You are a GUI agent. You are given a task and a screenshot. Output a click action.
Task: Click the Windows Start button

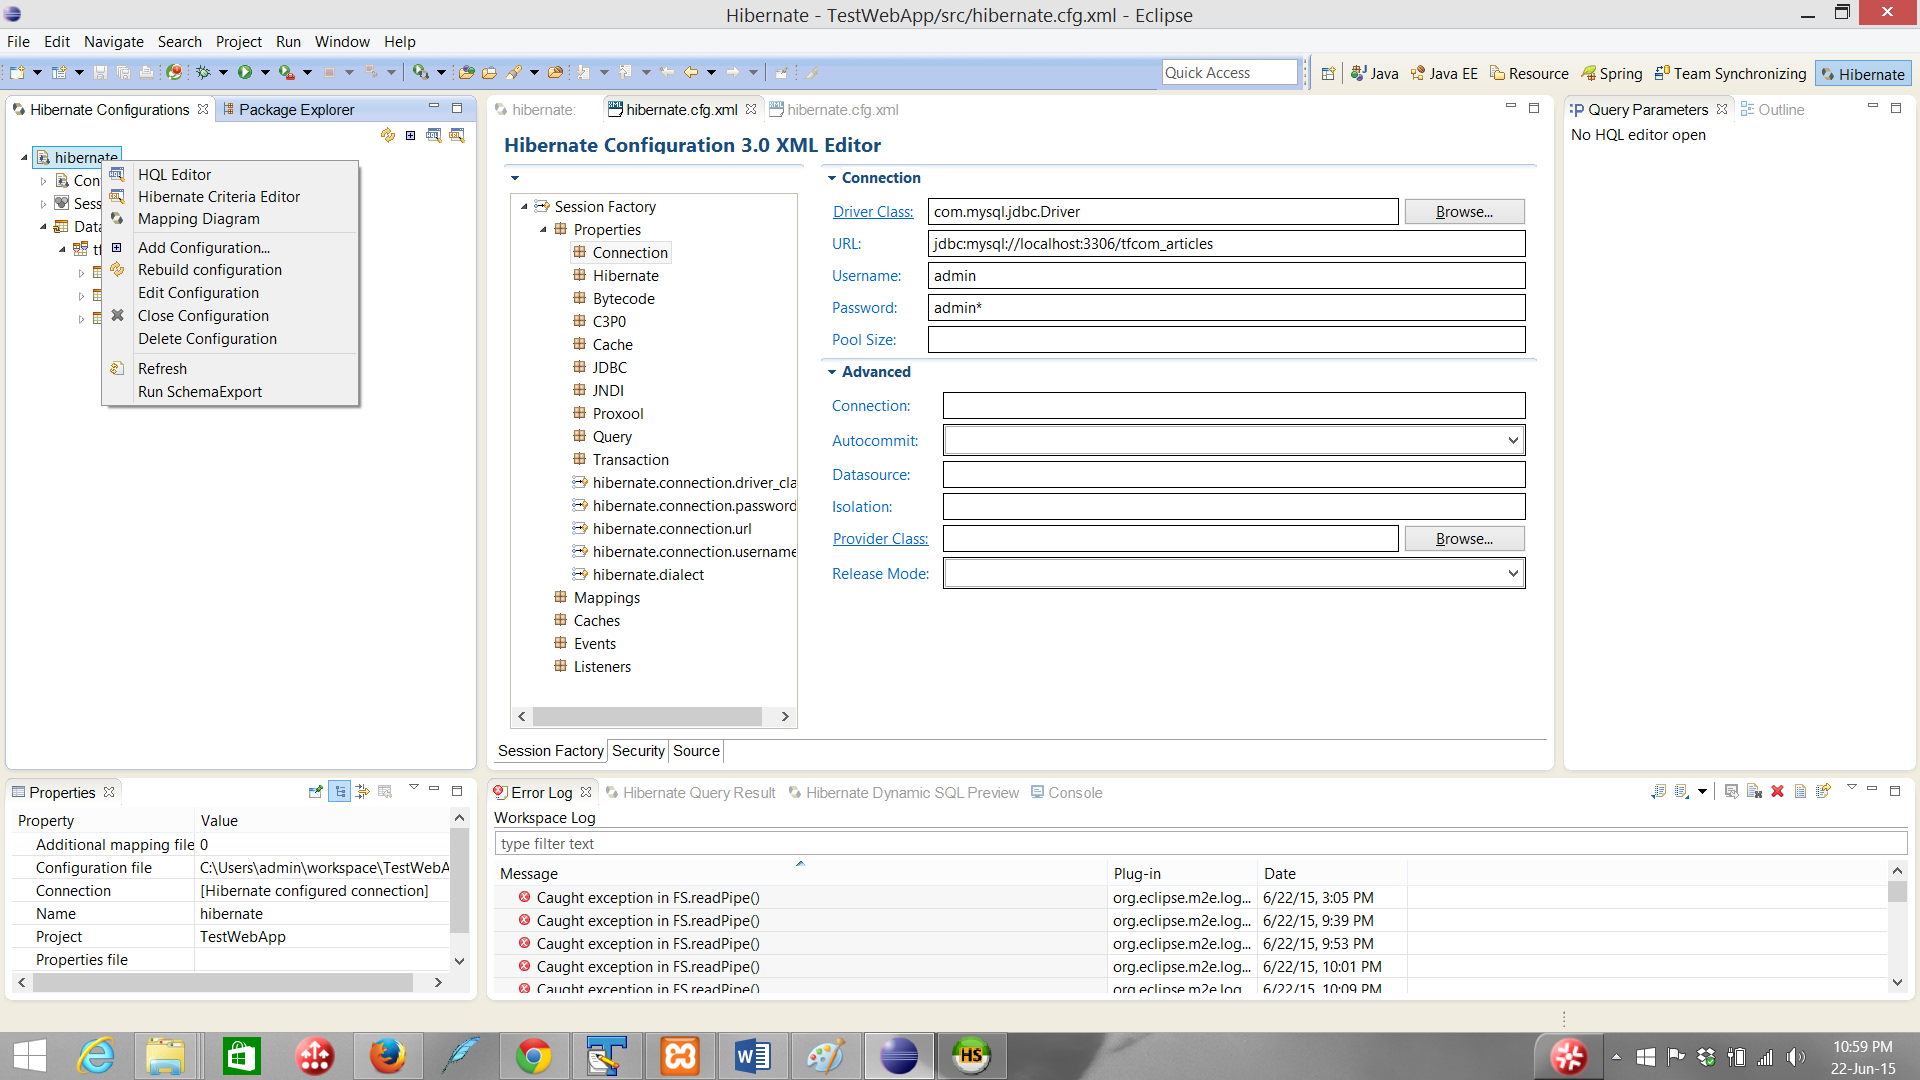(30, 1056)
